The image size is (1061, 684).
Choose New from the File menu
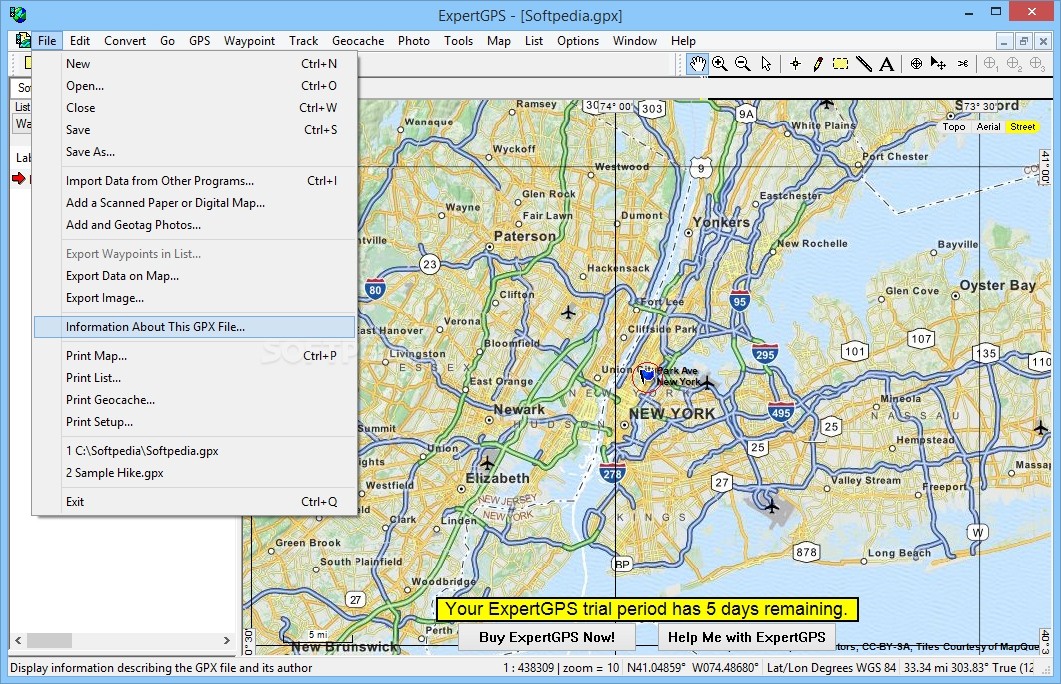pyautogui.click(x=195, y=64)
